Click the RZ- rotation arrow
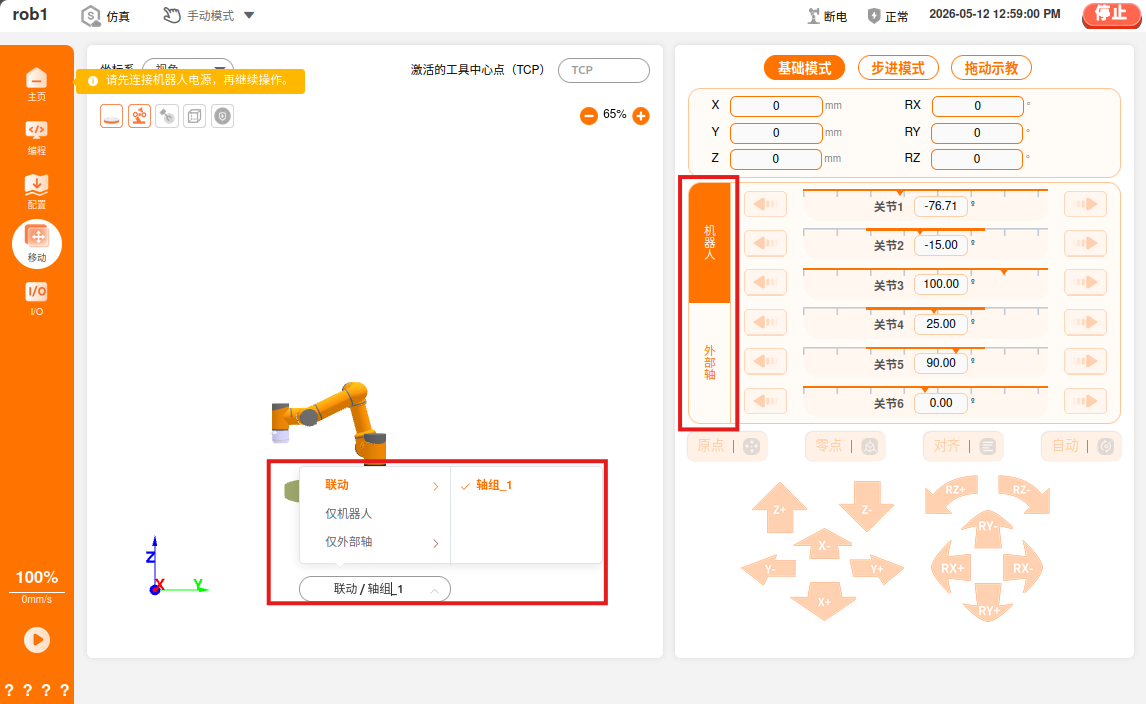Viewport: 1146px width, 704px height. pos(1025,493)
